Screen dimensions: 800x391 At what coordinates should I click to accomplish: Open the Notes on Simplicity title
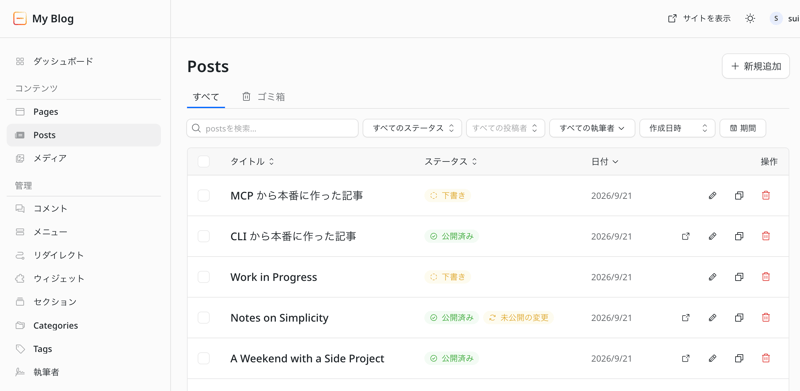pos(279,317)
